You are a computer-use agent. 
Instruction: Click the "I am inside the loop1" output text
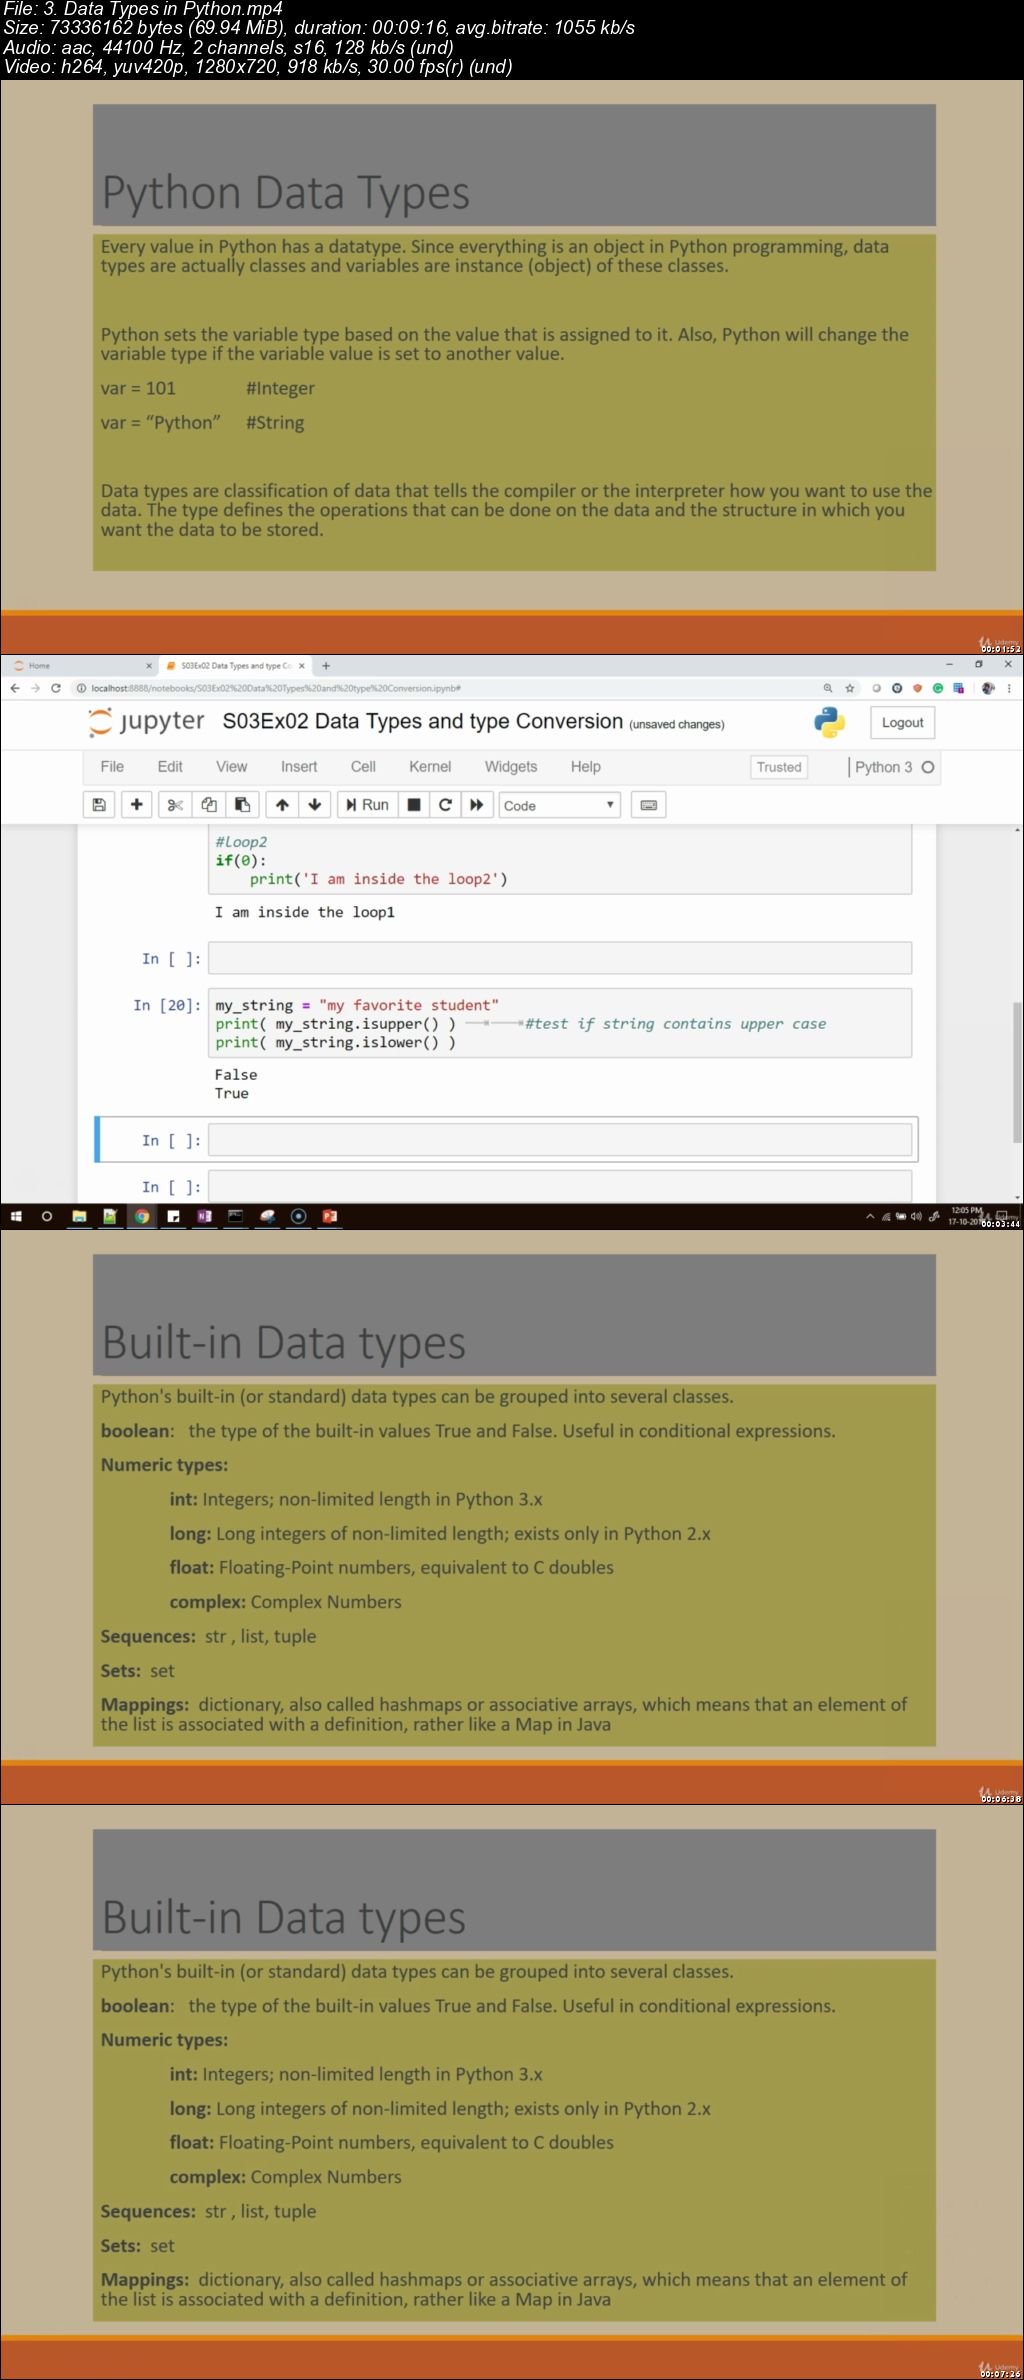(305, 912)
